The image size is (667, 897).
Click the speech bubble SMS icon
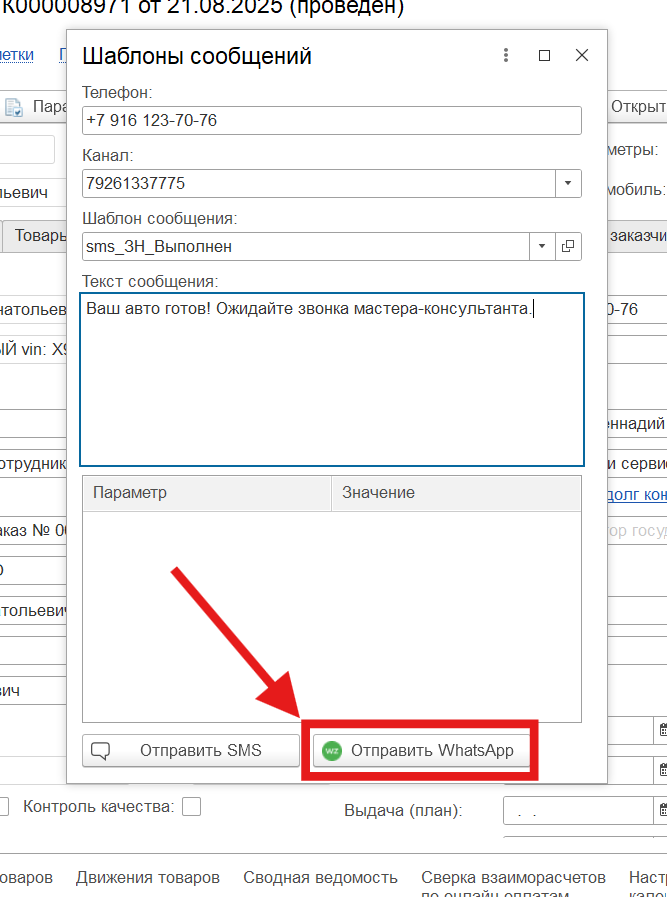click(x=100, y=750)
